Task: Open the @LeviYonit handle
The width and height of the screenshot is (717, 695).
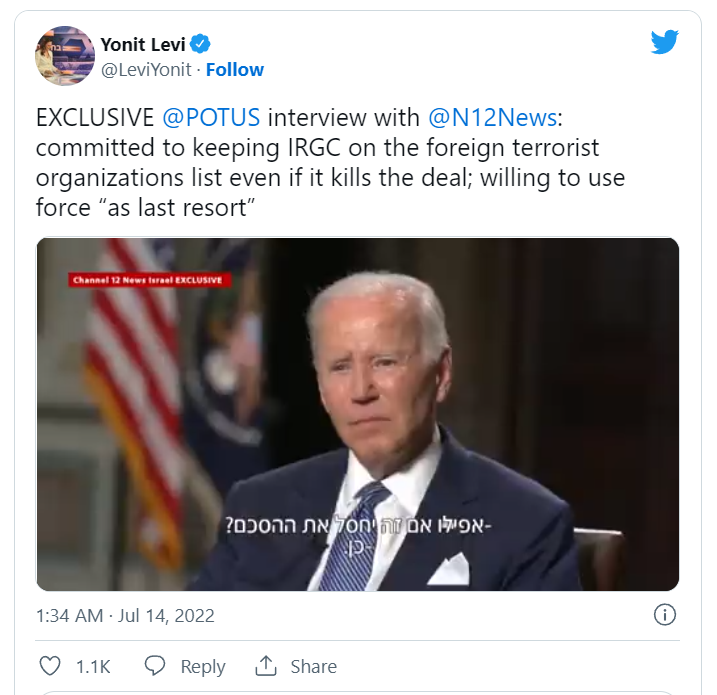Action: (146, 70)
